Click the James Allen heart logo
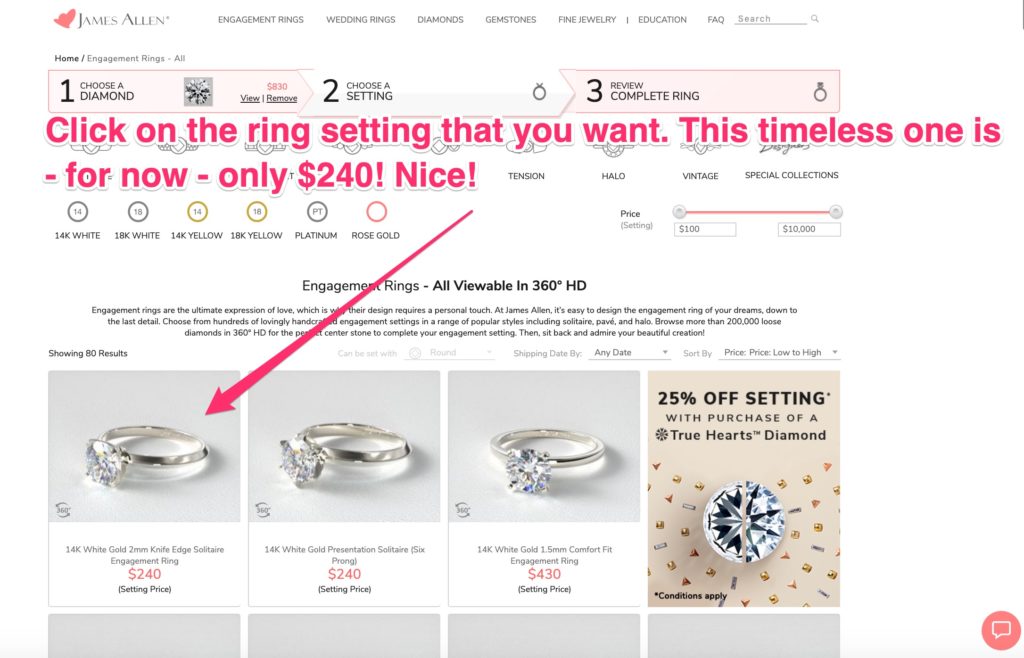Screen dimensions: 1024x658 (x=65, y=19)
